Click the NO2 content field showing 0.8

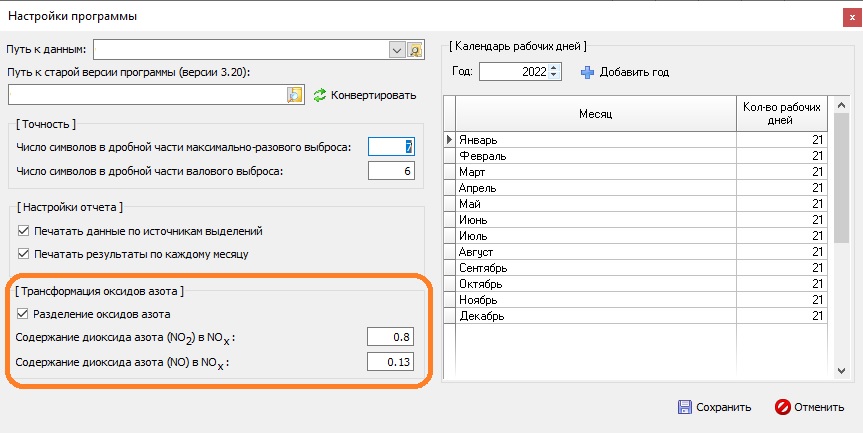(x=390, y=337)
